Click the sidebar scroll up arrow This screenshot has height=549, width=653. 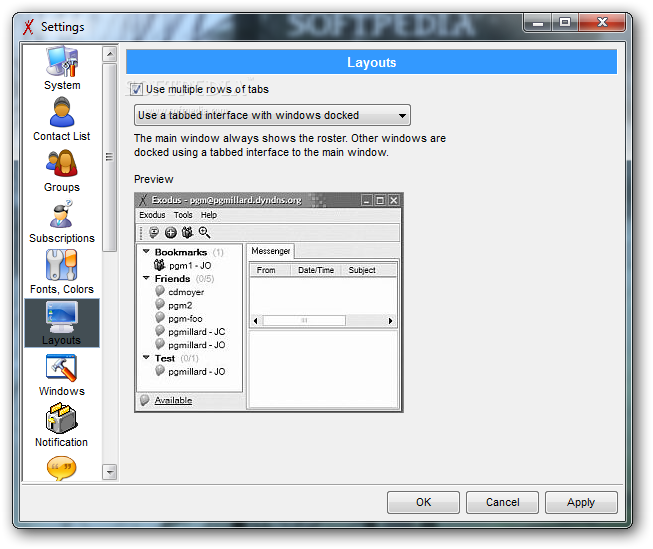click(110, 54)
